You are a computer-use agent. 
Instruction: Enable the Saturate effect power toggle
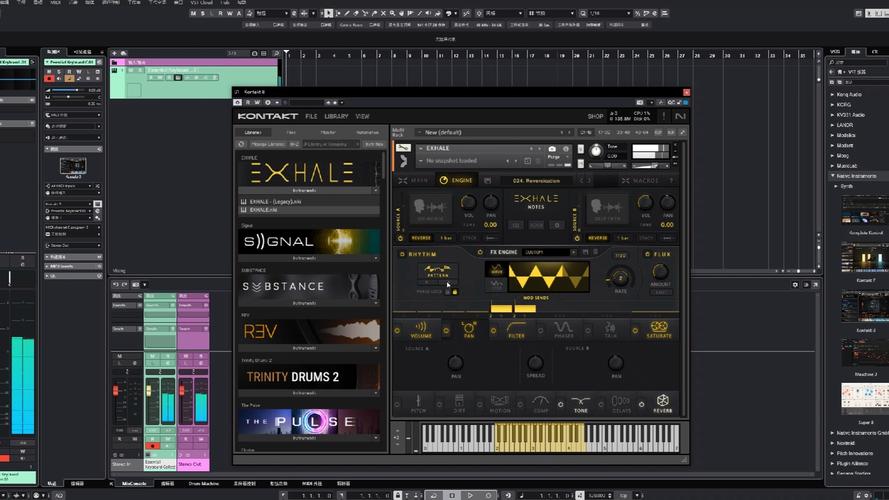[x=635, y=330]
